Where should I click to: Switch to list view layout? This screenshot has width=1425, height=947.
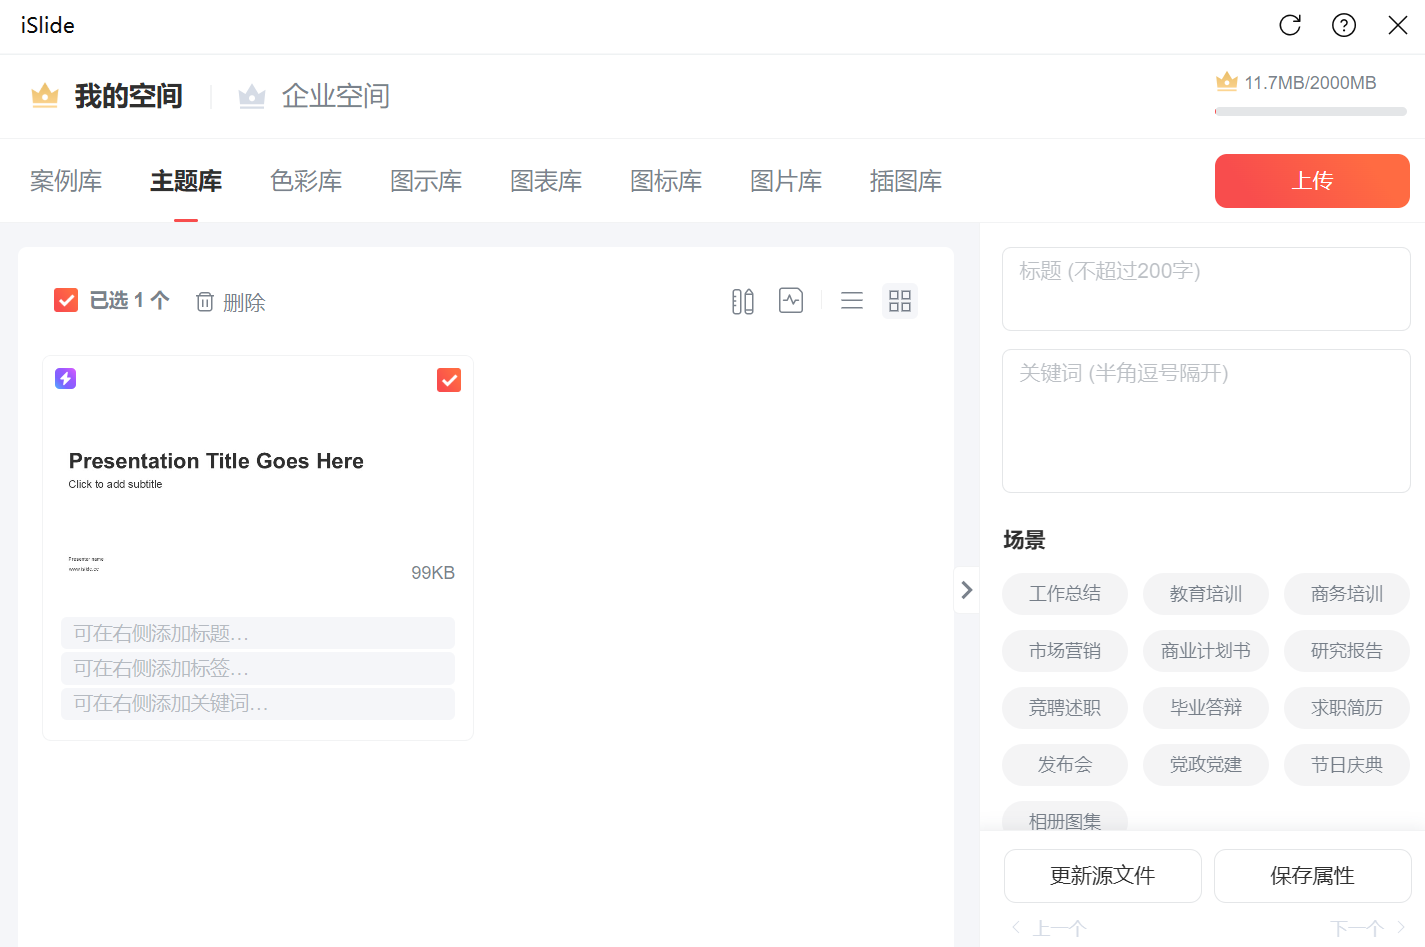point(852,301)
